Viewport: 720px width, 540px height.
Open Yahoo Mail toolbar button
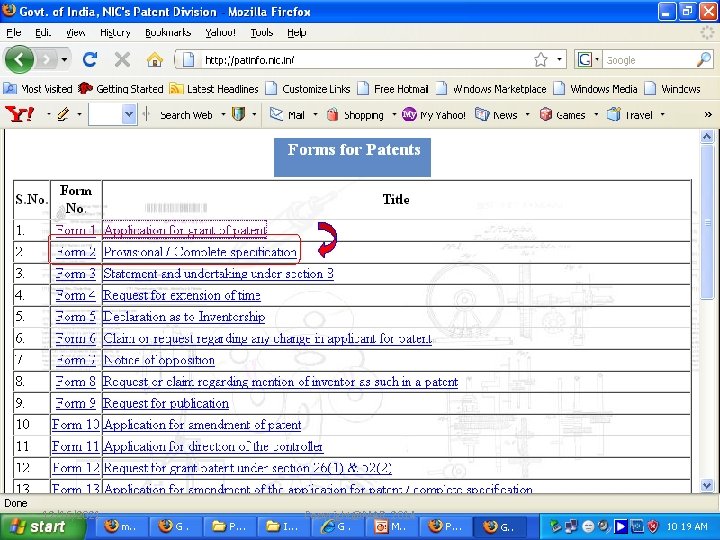287,114
